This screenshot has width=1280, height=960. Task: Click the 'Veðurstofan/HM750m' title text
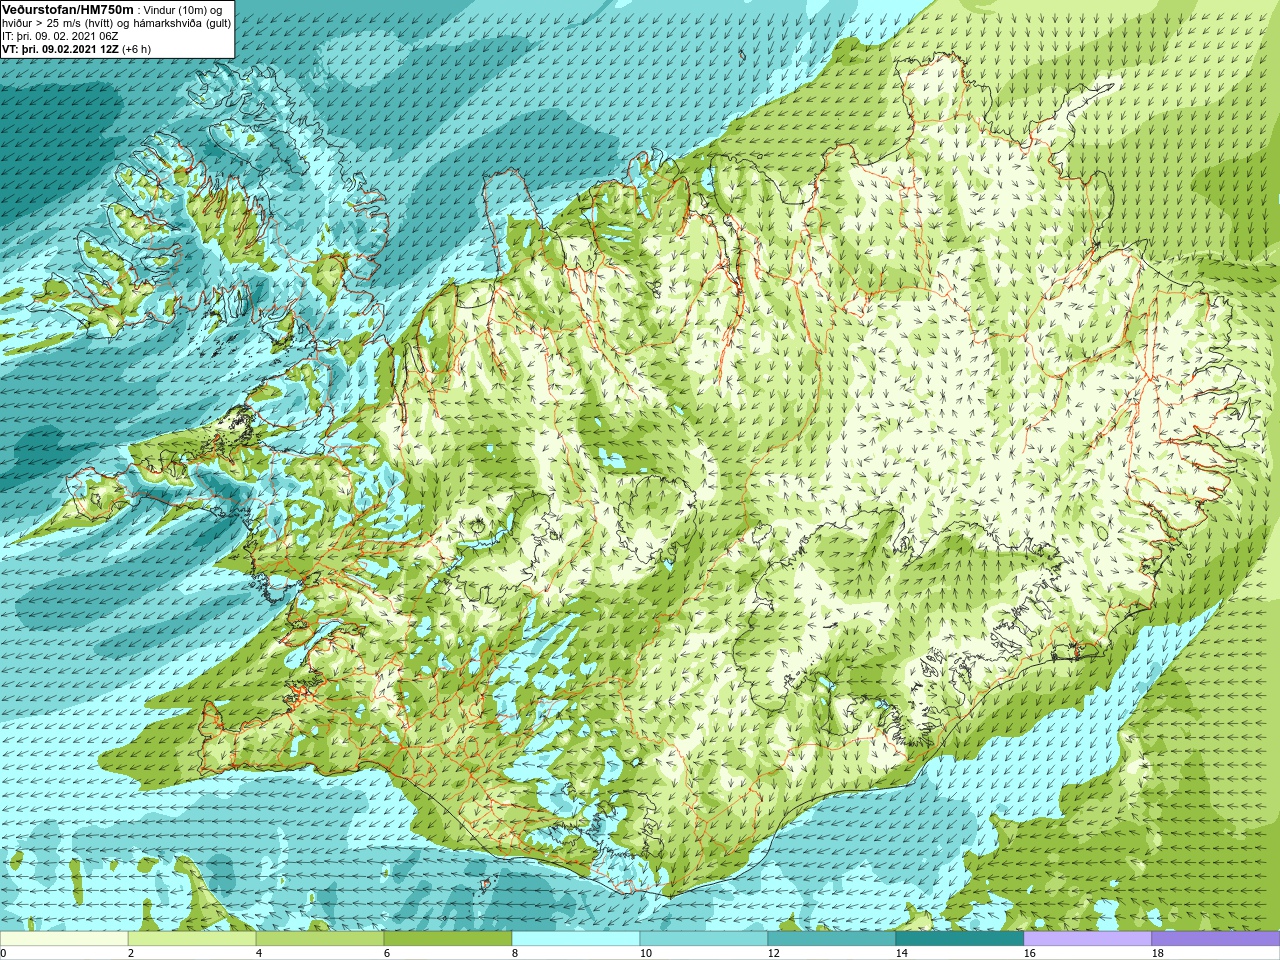[68, 9]
